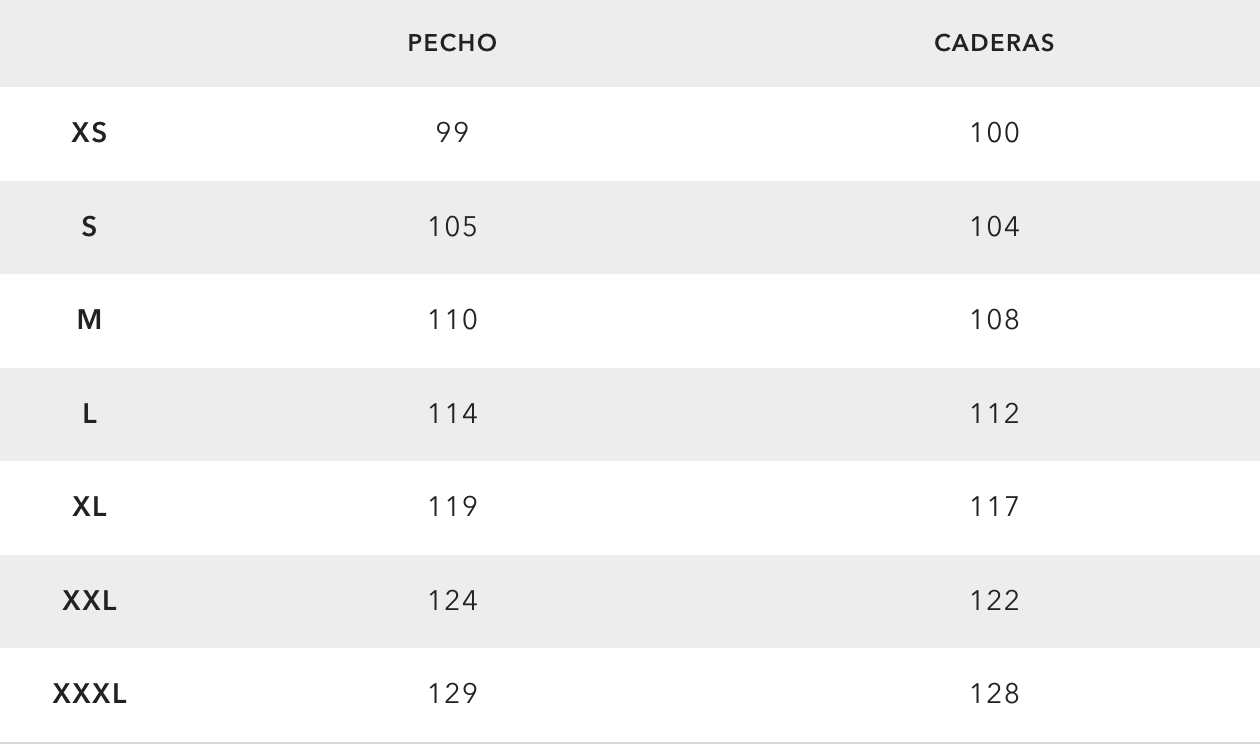Image resolution: width=1260 pixels, height=746 pixels.
Task: Click the XS caderas value 100
Action: click(x=994, y=133)
